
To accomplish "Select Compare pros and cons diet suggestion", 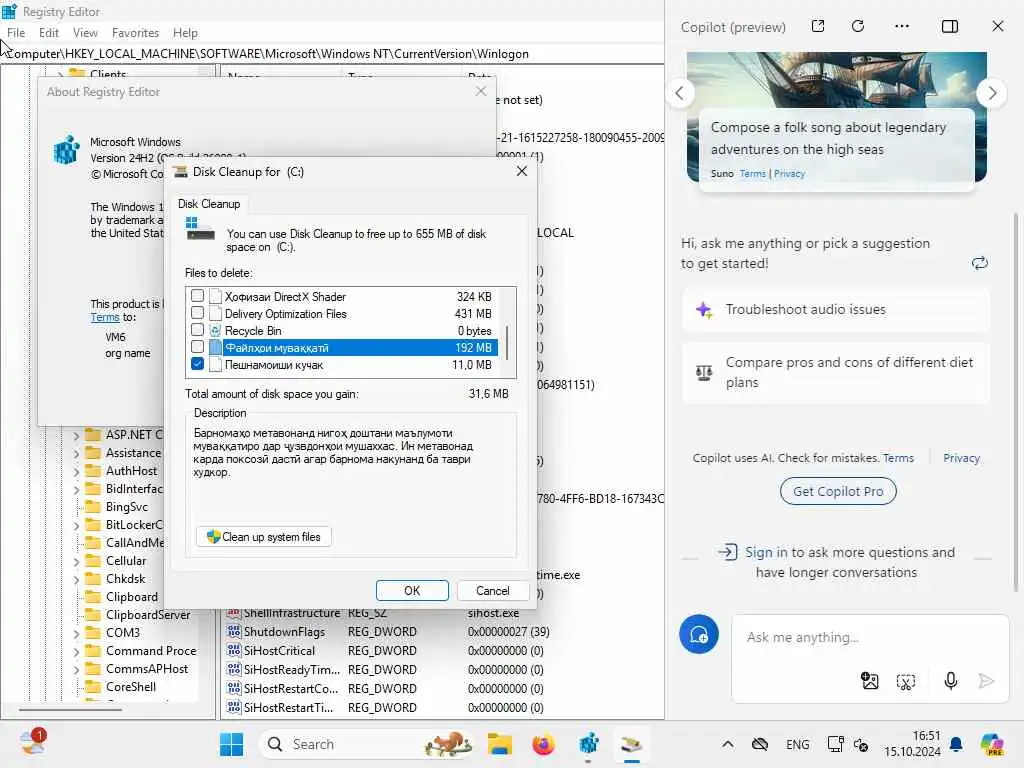I will click(836, 372).
